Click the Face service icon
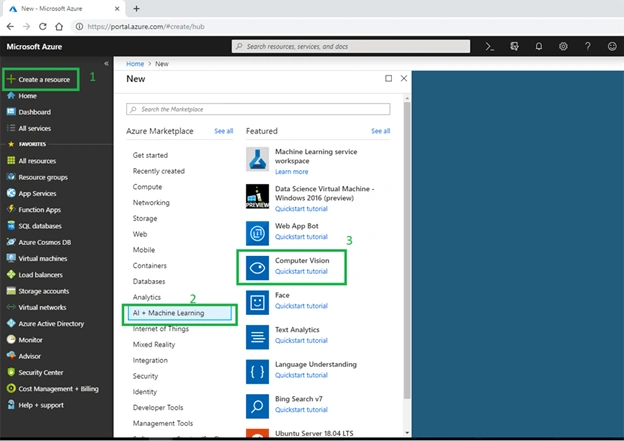This screenshot has height=441, width=624. (257, 302)
